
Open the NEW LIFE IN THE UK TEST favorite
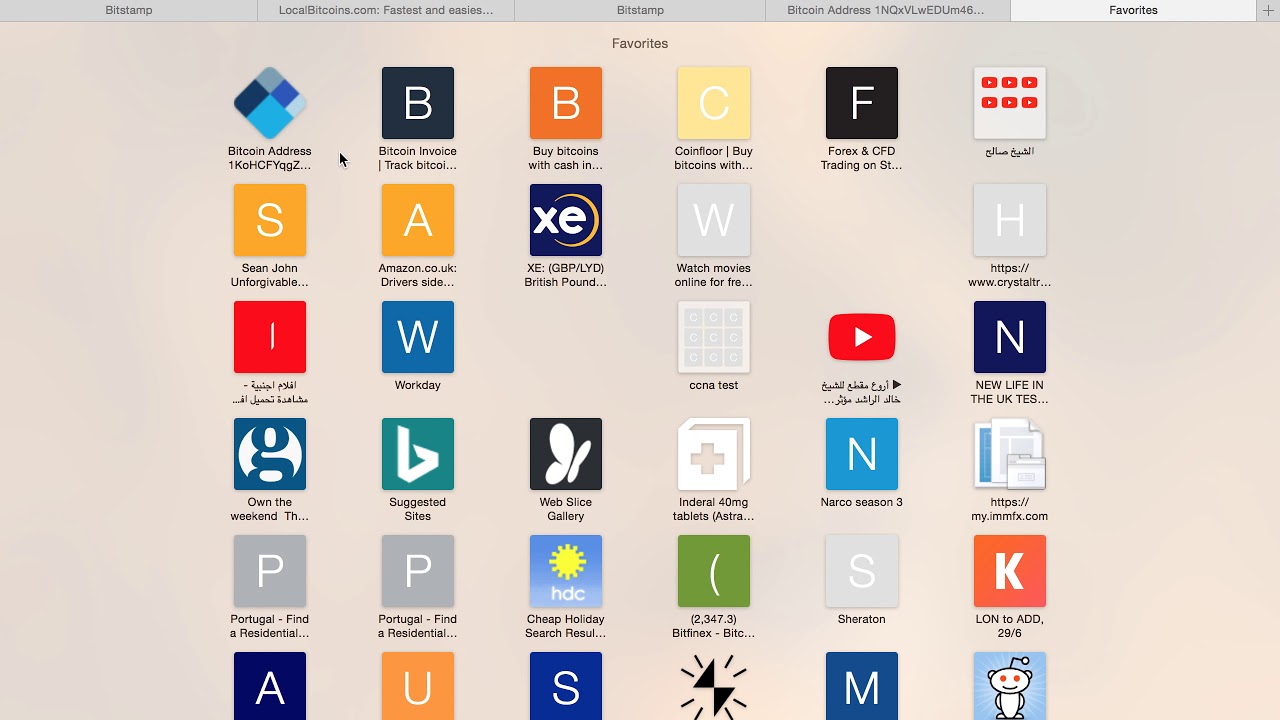[1010, 337]
